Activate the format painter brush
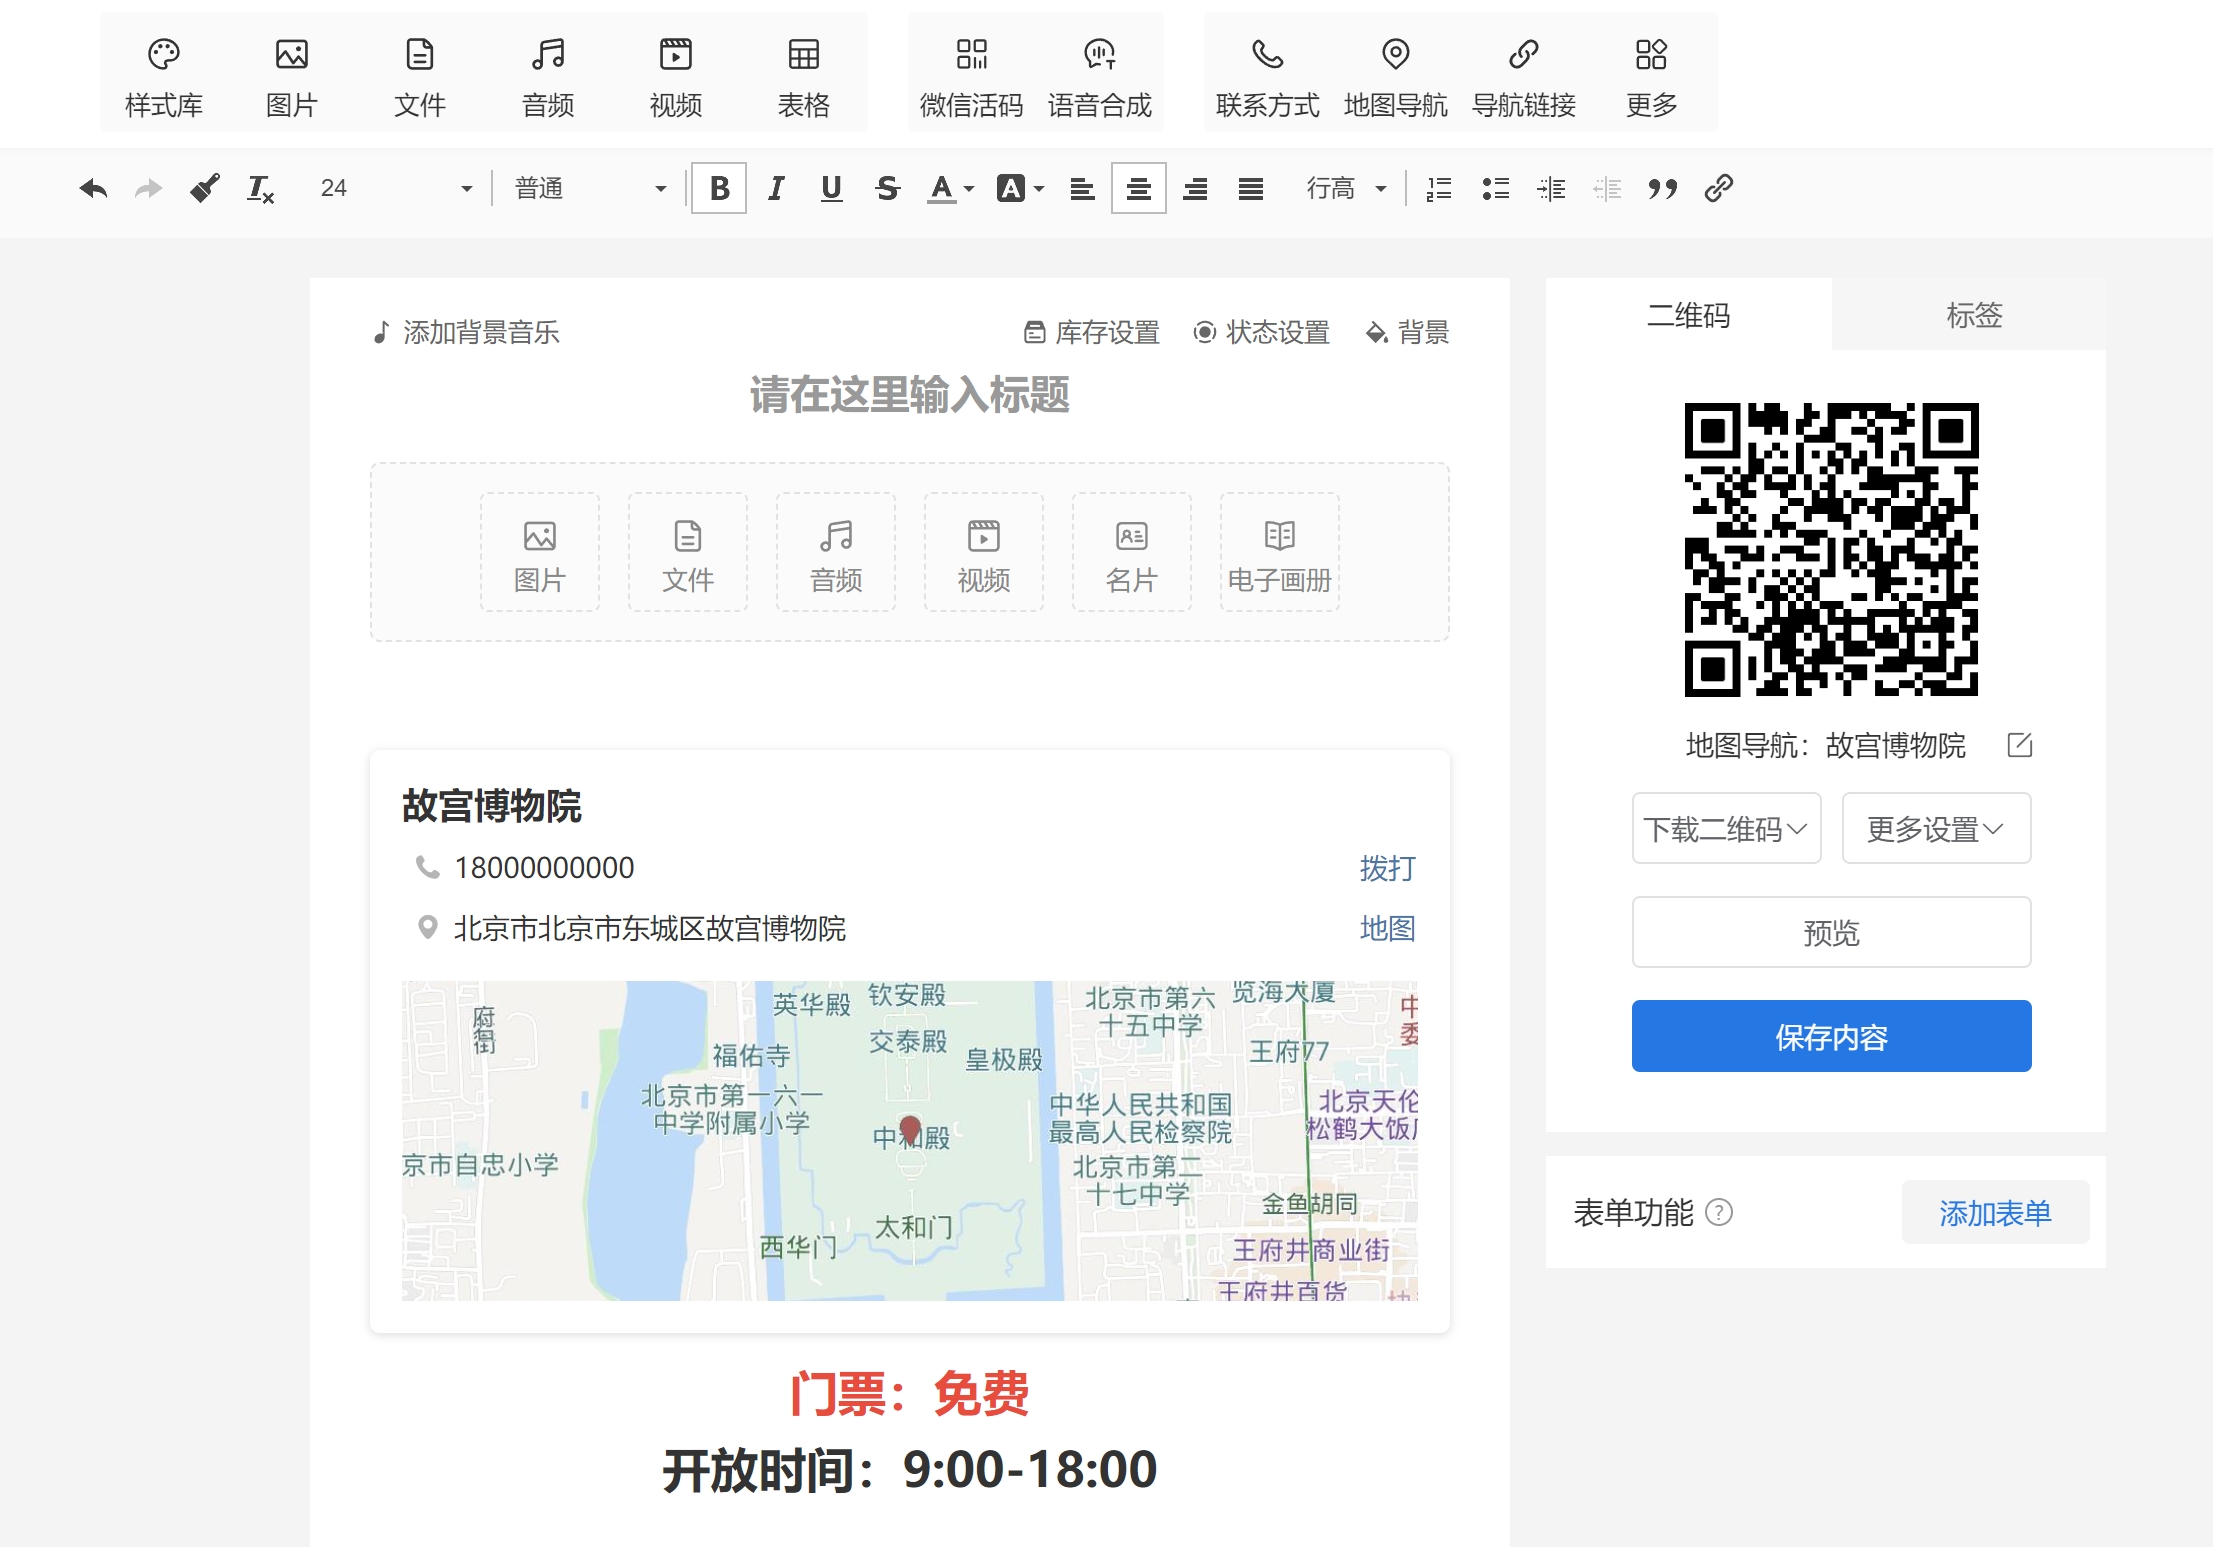Viewport: 2213px width, 1547px height. click(205, 188)
